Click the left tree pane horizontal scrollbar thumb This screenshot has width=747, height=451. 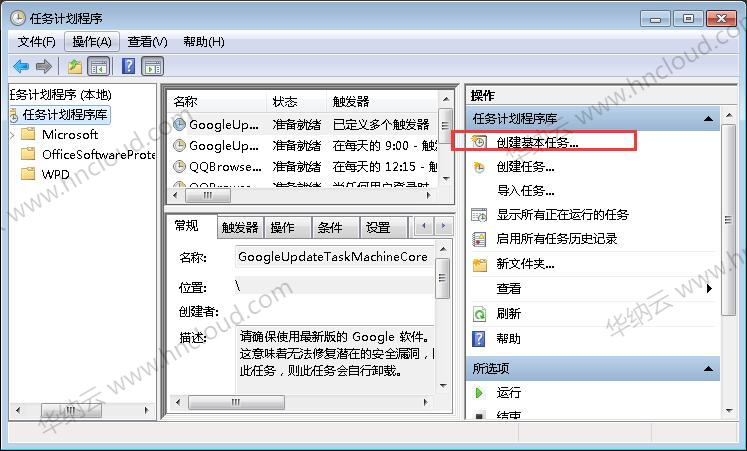71,410
